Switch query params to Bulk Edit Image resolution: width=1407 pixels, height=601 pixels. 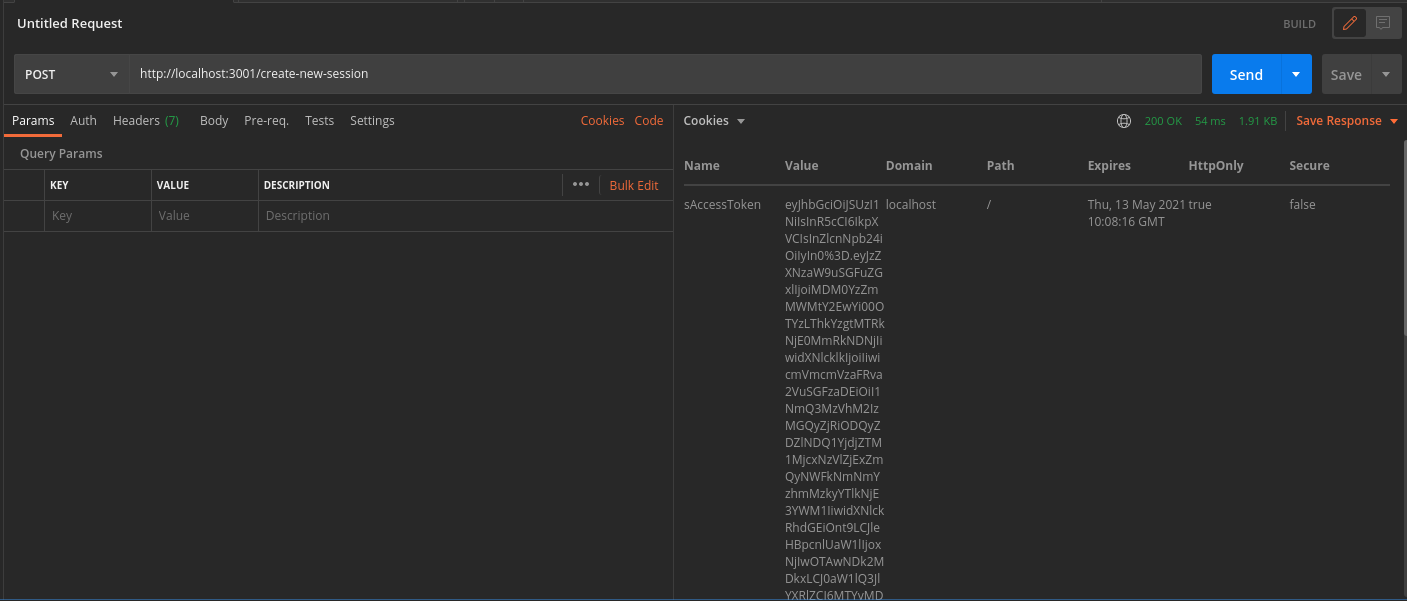click(634, 185)
